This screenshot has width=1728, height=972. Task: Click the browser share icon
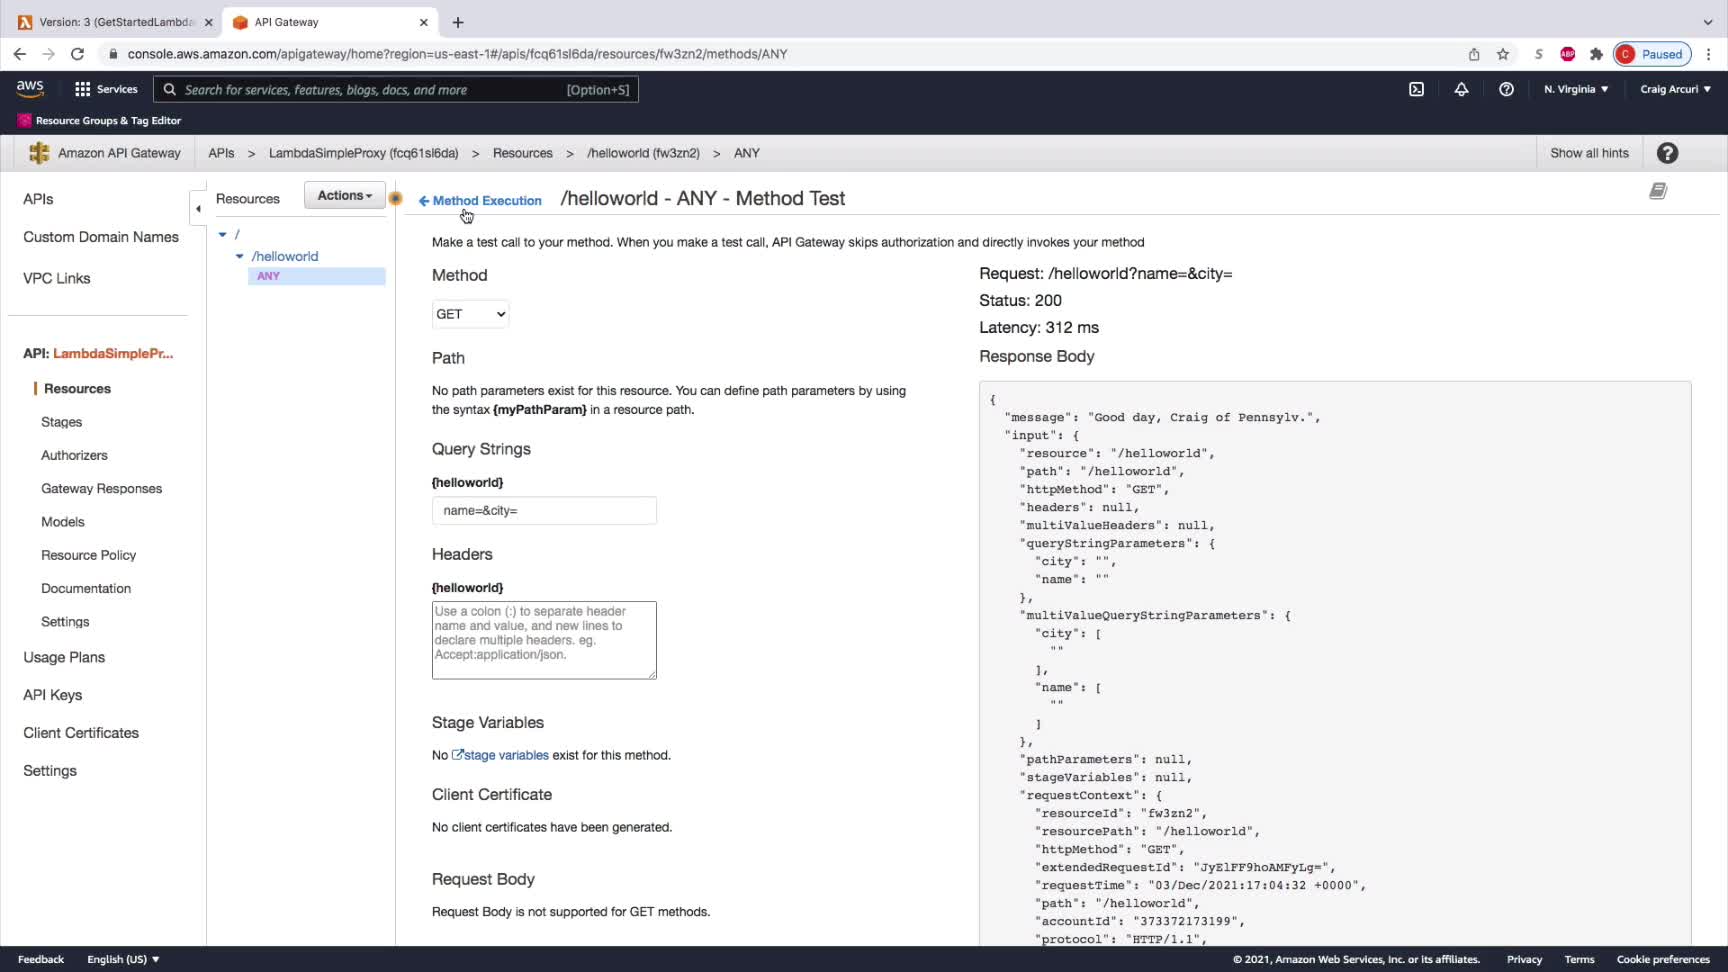1474,54
